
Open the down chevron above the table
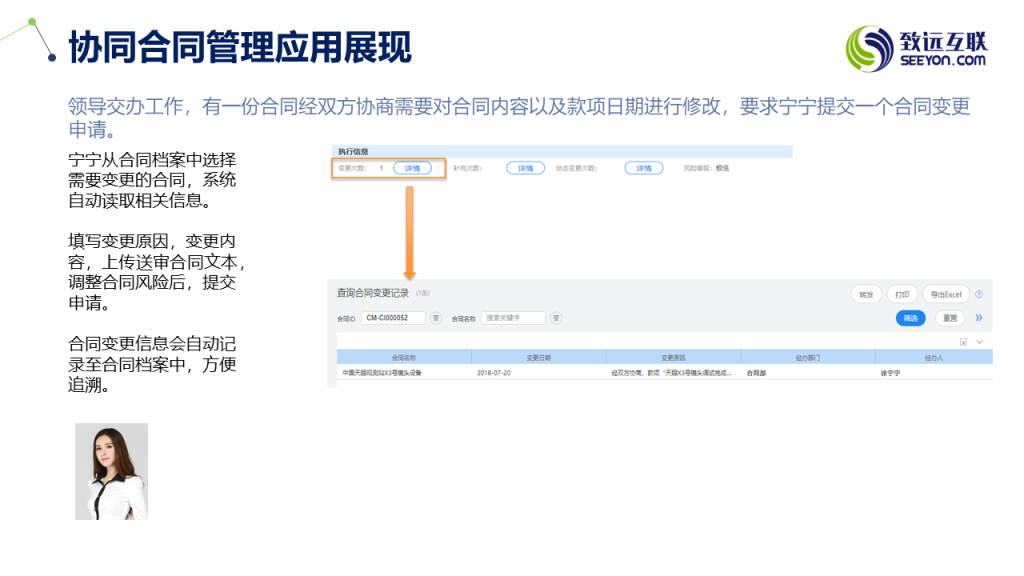979,341
